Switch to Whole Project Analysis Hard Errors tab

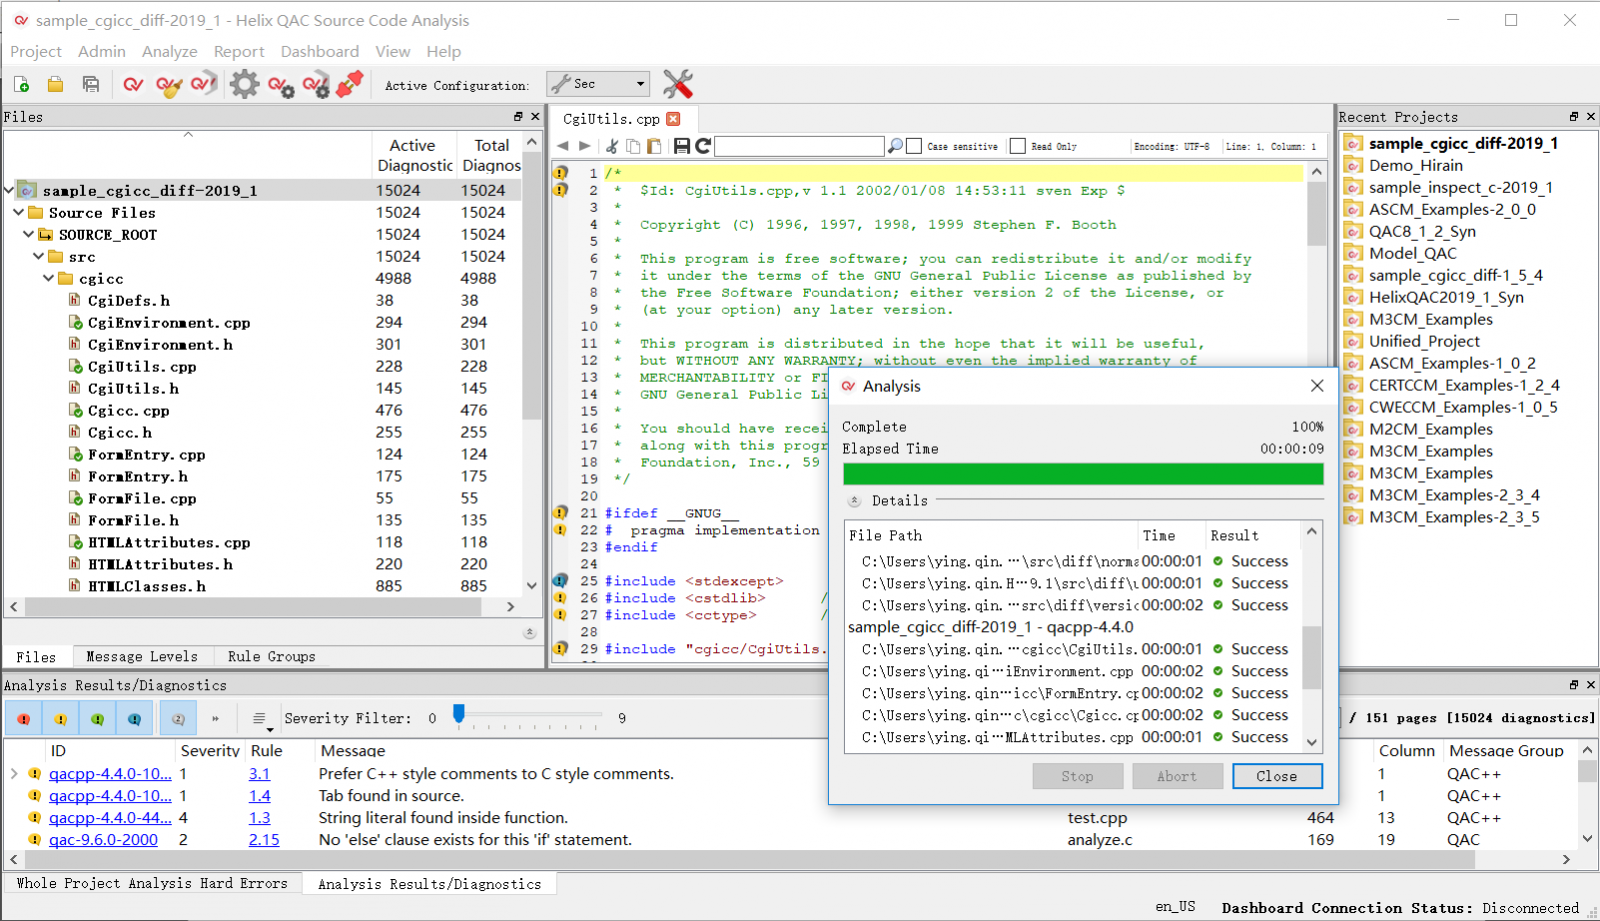152,883
